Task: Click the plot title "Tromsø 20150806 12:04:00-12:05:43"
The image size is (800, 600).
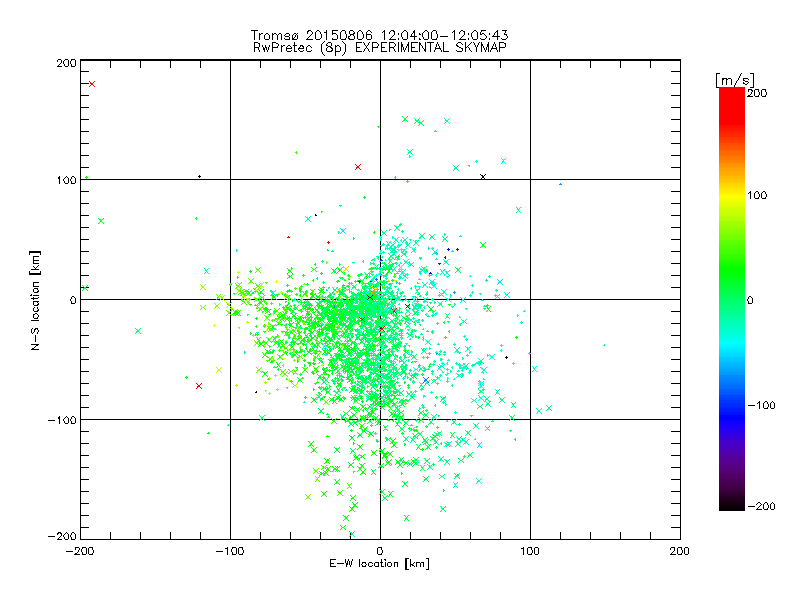Action: coord(379,35)
